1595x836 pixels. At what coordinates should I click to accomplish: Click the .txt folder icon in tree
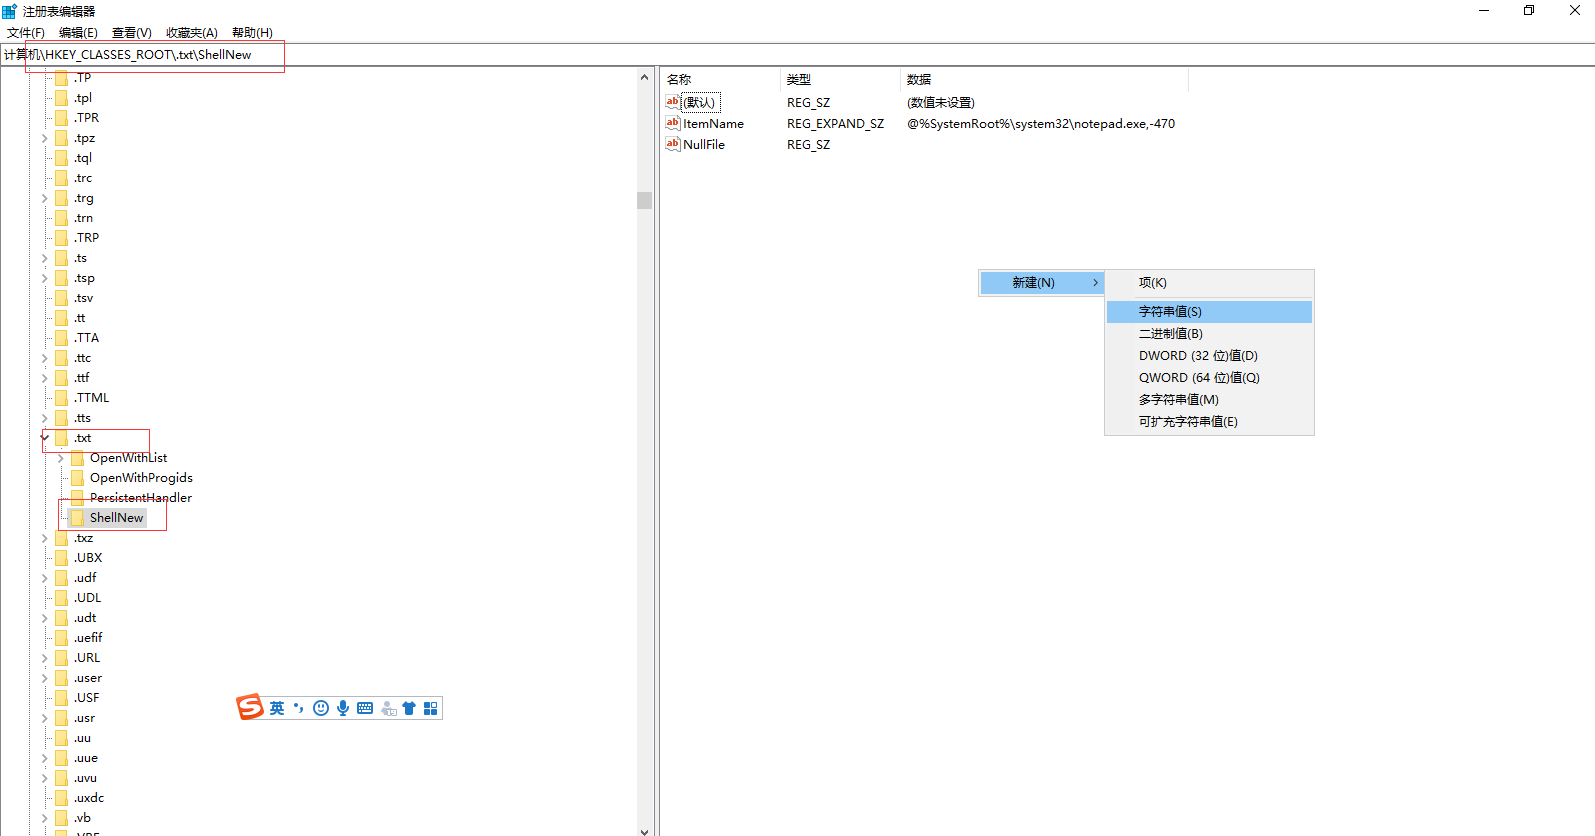(x=61, y=437)
